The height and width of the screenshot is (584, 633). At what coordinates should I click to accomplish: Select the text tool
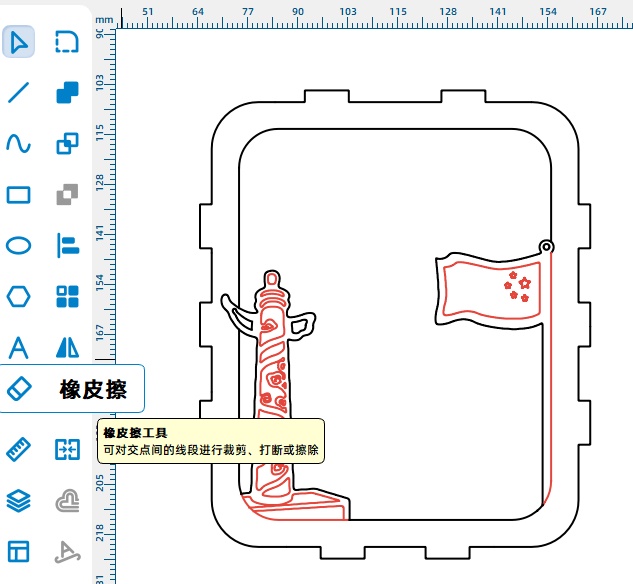click(19, 348)
